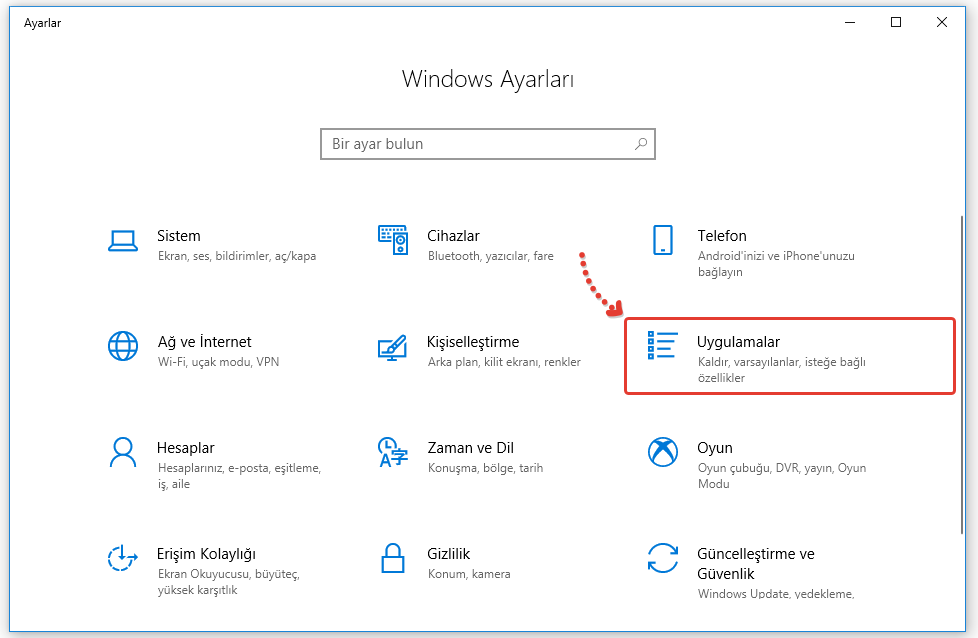Open the Sistem settings title text
Screen dimensions: 978x638
178,236
